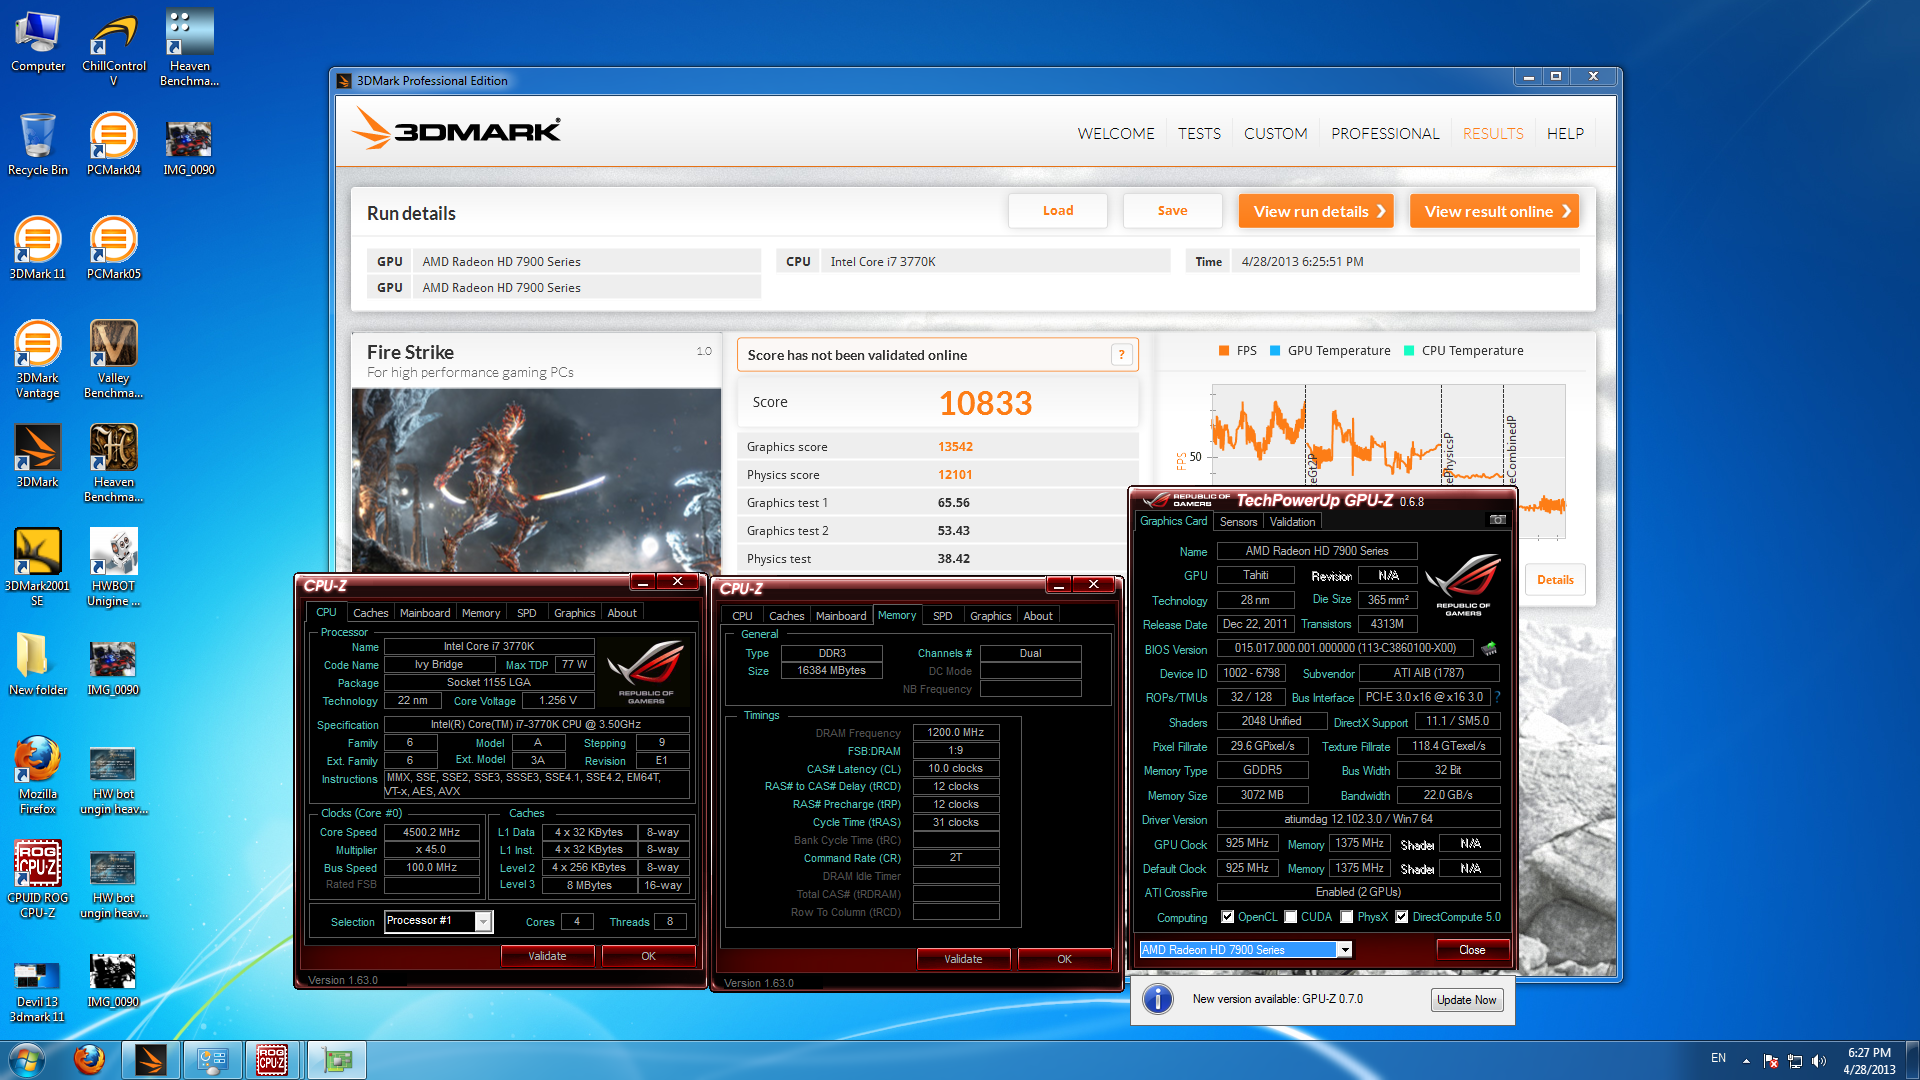Image resolution: width=1920 pixels, height=1080 pixels.
Task: Open Graphics tab in the Memory CPU-Z window
Action: click(x=990, y=616)
